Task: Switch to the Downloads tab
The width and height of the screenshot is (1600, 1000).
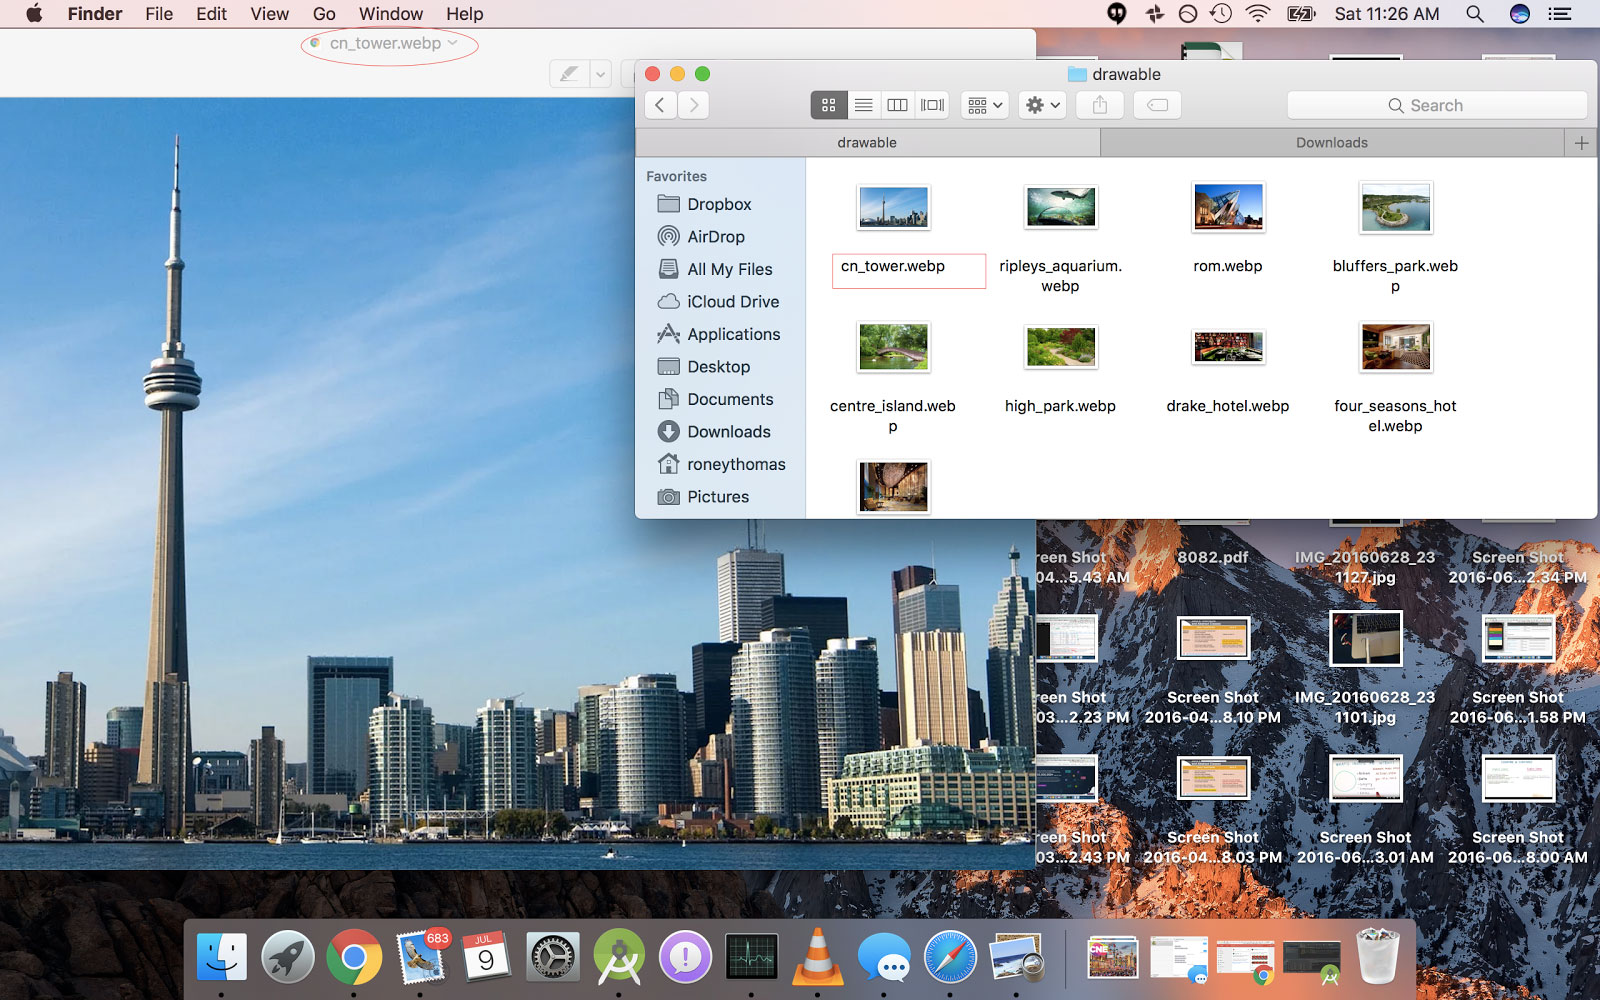Action: coord(1331,143)
